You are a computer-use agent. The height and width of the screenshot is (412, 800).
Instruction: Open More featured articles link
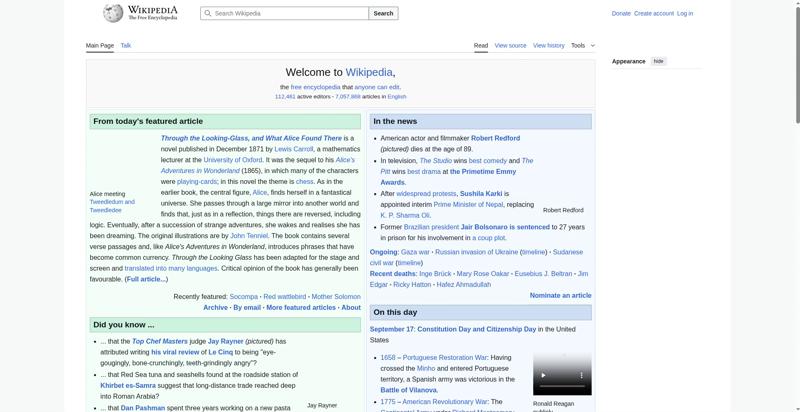click(301, 307)
